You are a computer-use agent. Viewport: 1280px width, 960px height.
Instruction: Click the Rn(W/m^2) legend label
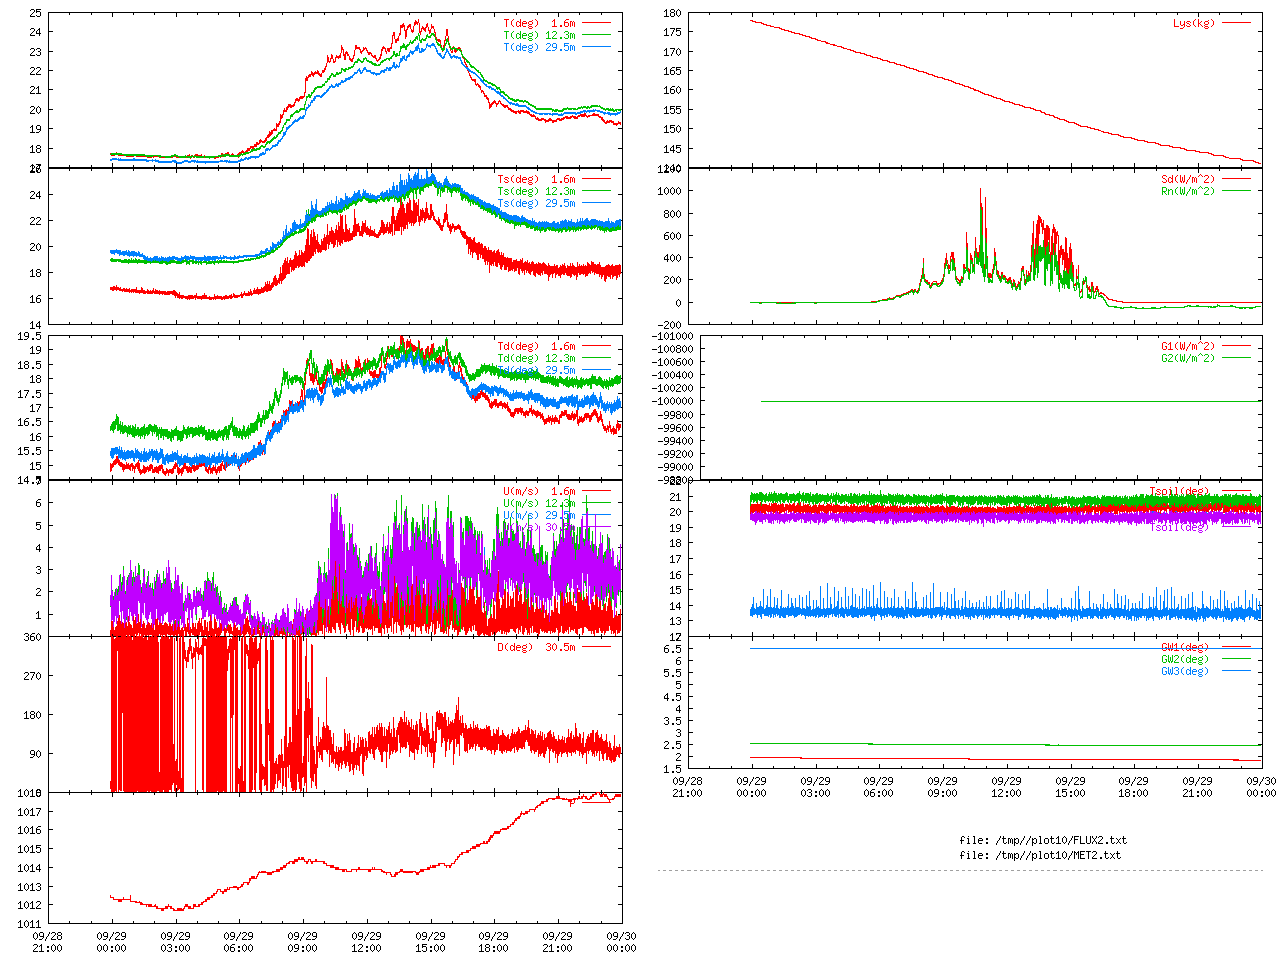[x=1187, y=191]
